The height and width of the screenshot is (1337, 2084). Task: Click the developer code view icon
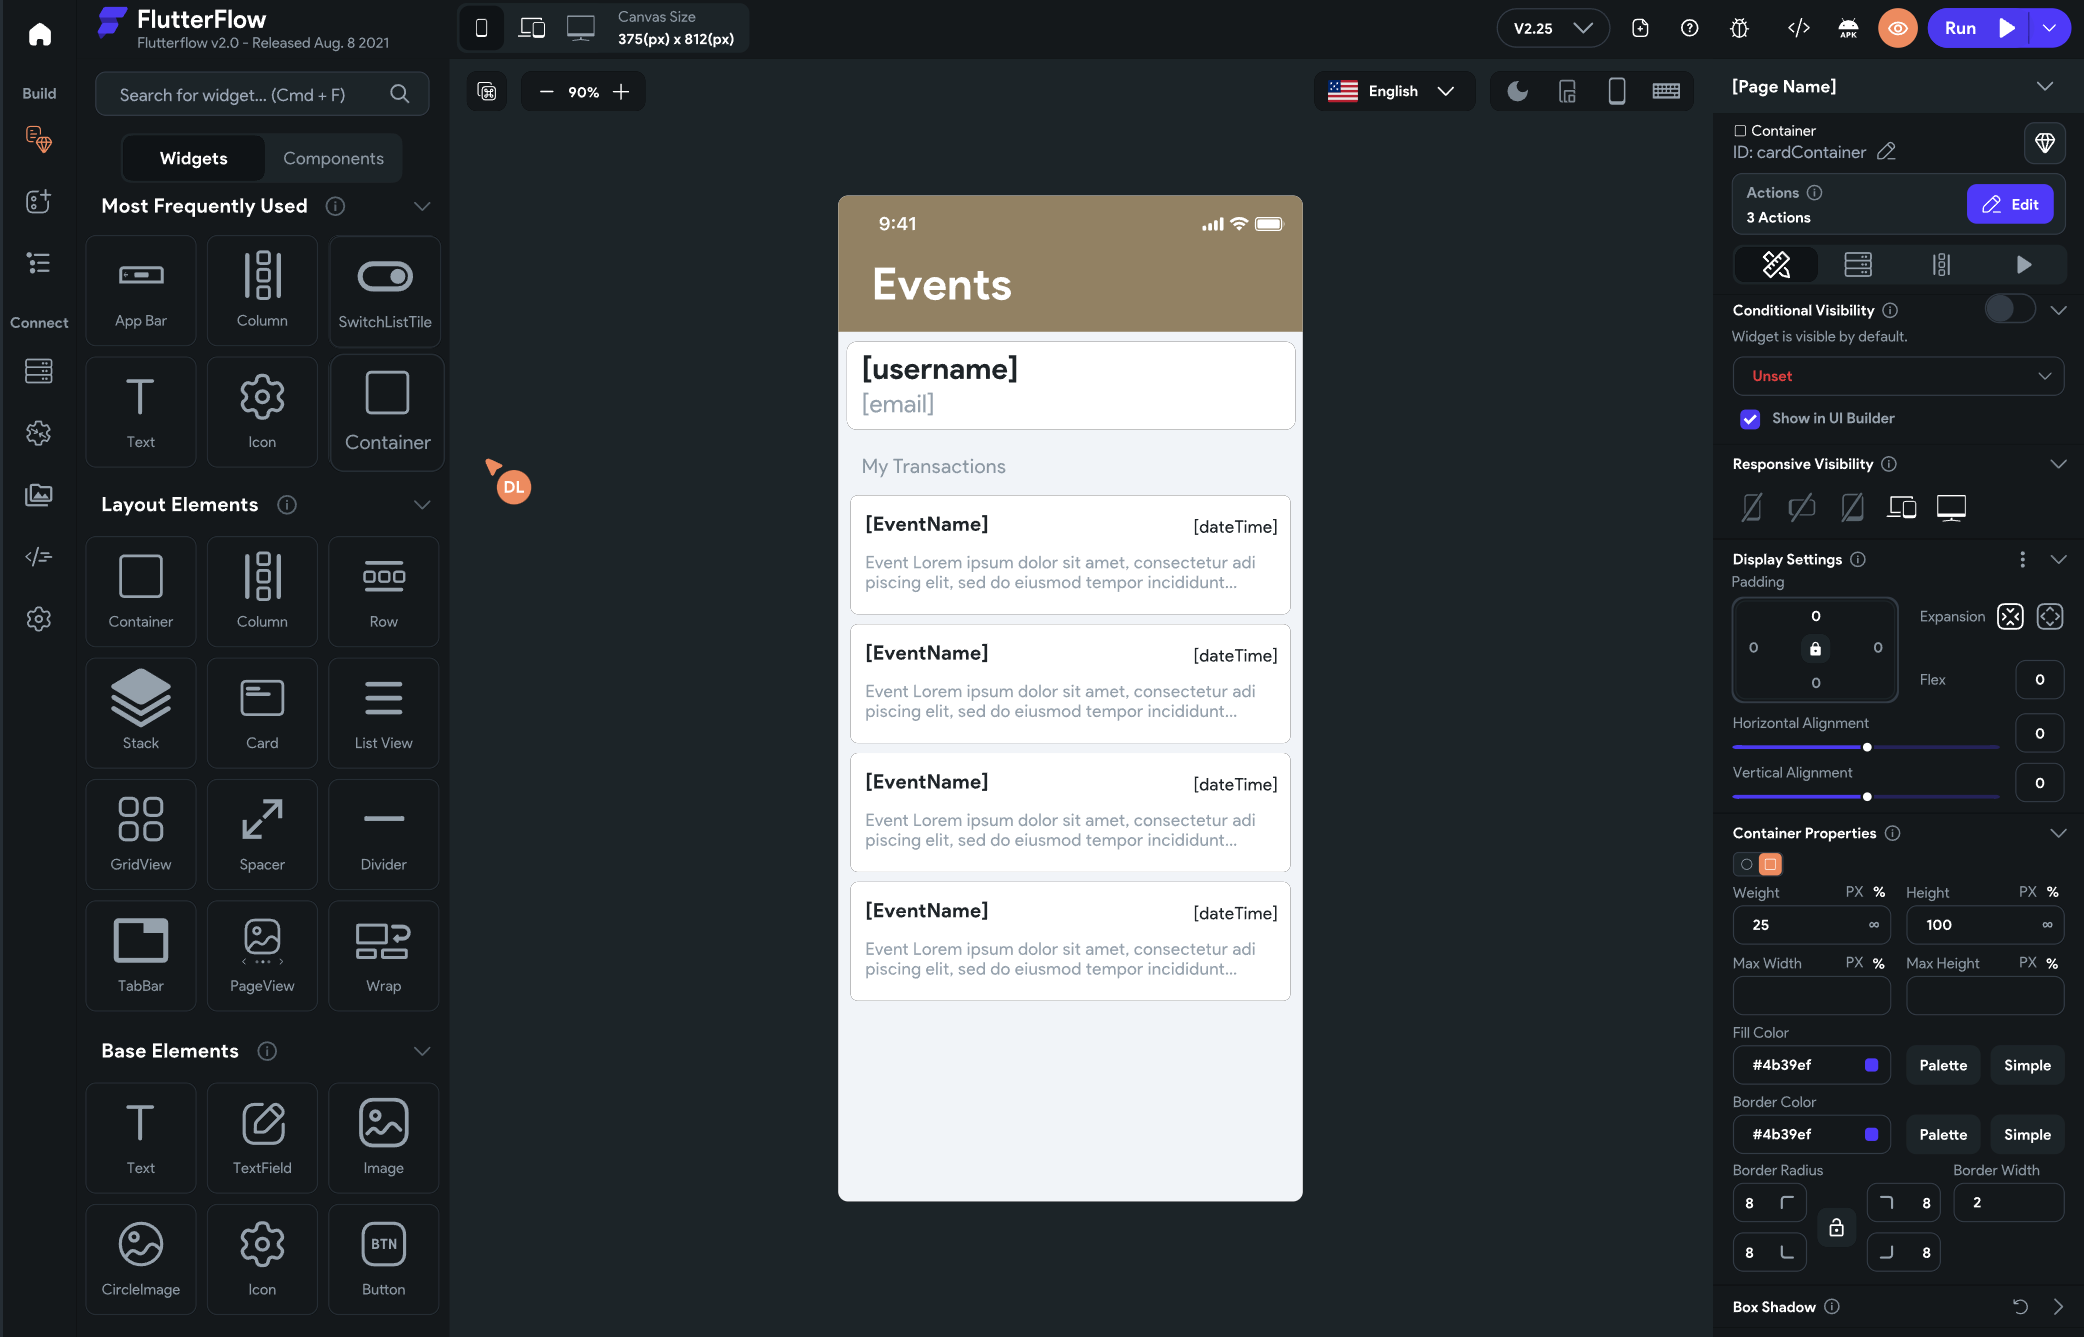pos(1798,28)
